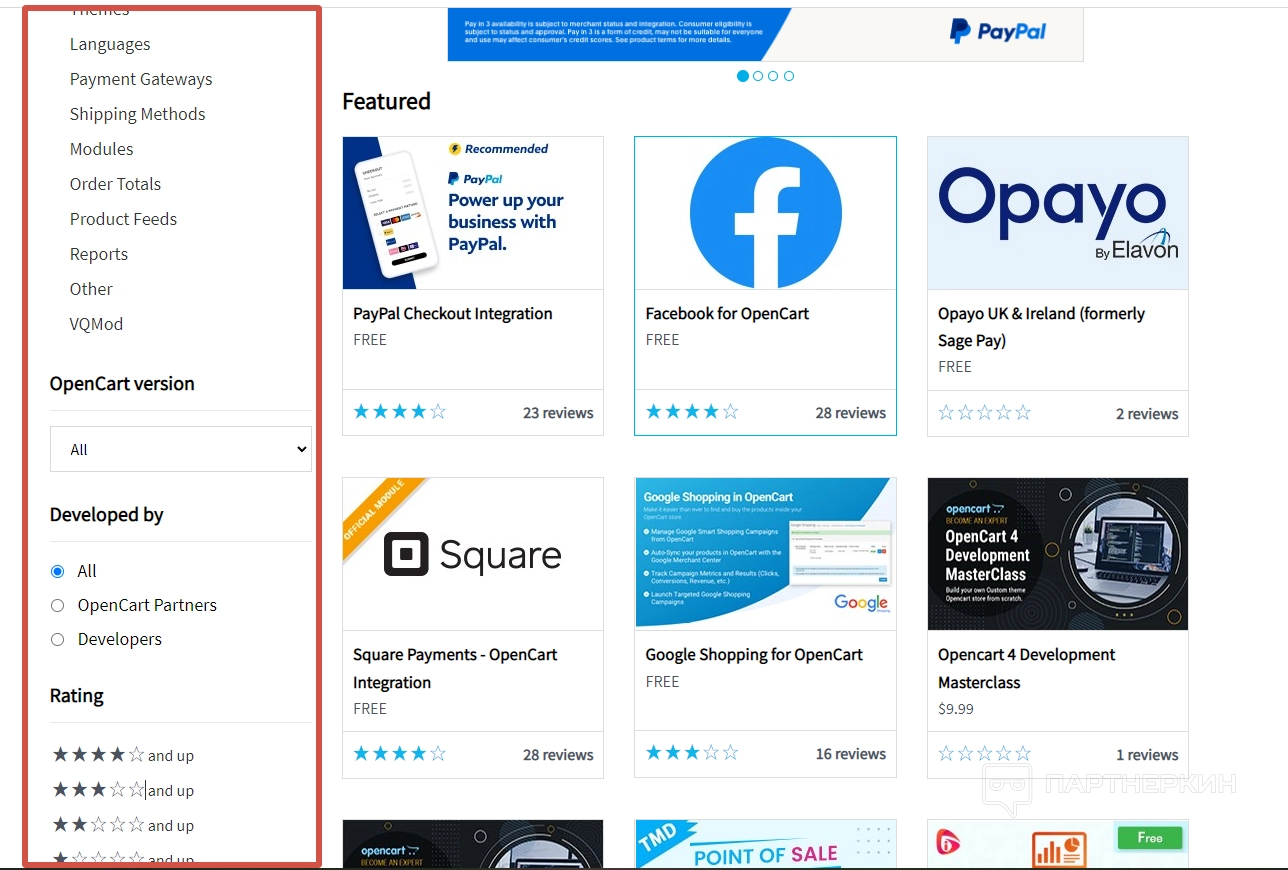View 16 reviews for Google Shopping
Viewport: 1288px width, 870px height.
point(851,754)
